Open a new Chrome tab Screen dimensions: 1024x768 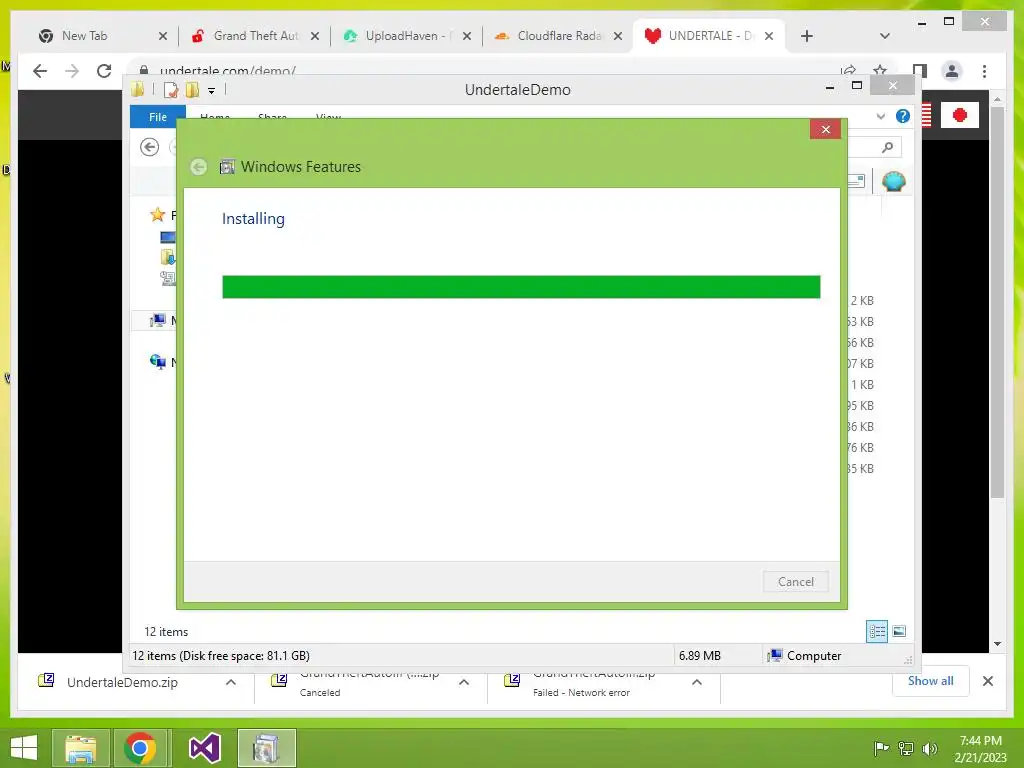click(x=807, y=36)
